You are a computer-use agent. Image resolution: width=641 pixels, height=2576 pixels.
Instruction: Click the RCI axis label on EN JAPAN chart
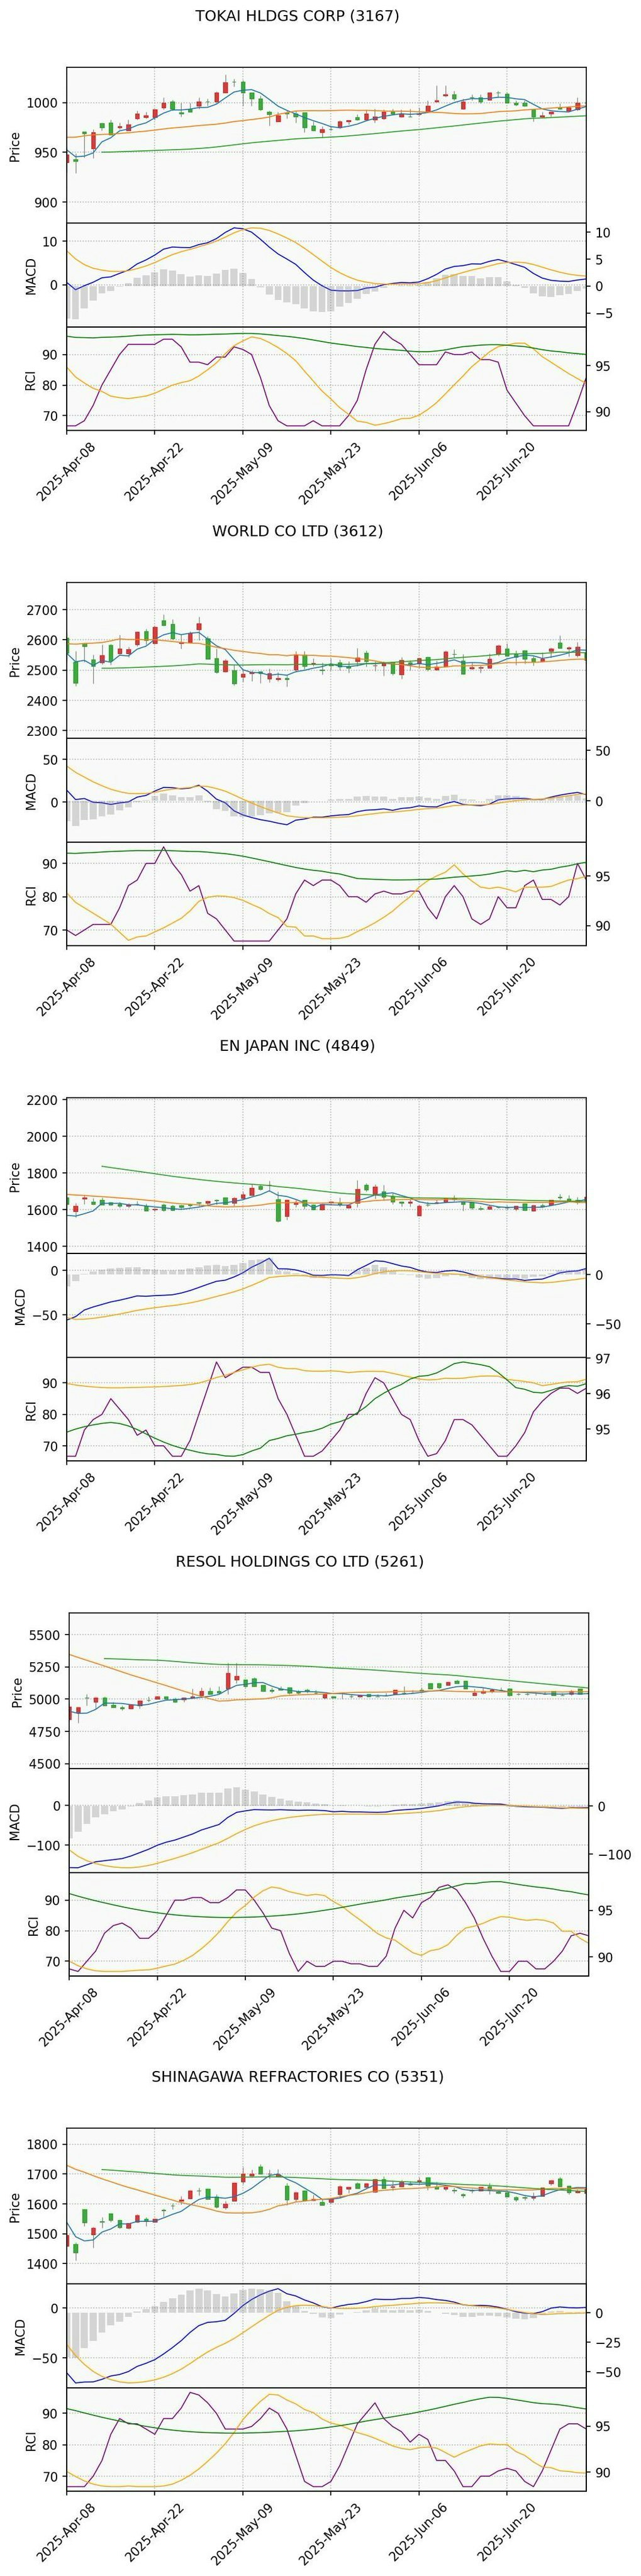click(31, 1410)
